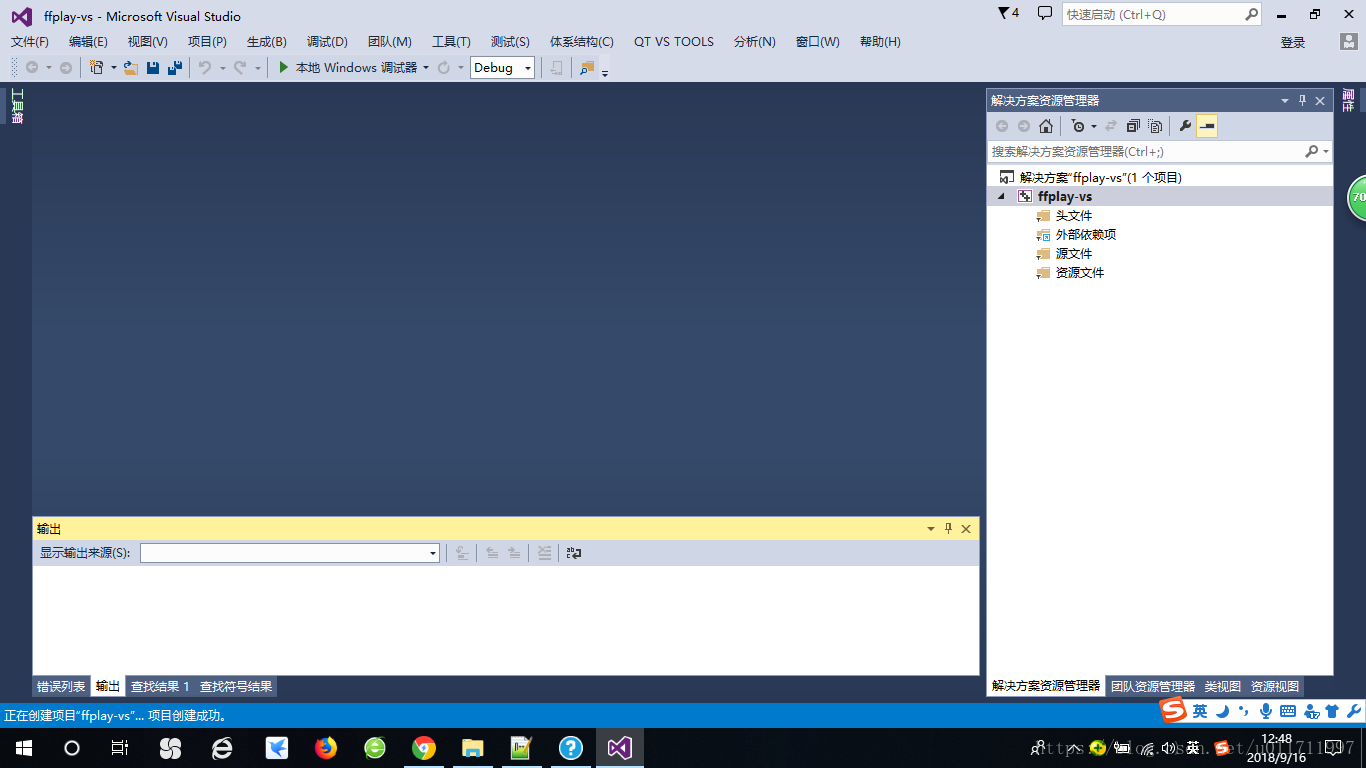Screen dimensions: 1366x768
Task: Select the 头文件 folder
Action: click(x=1074, y=216)
